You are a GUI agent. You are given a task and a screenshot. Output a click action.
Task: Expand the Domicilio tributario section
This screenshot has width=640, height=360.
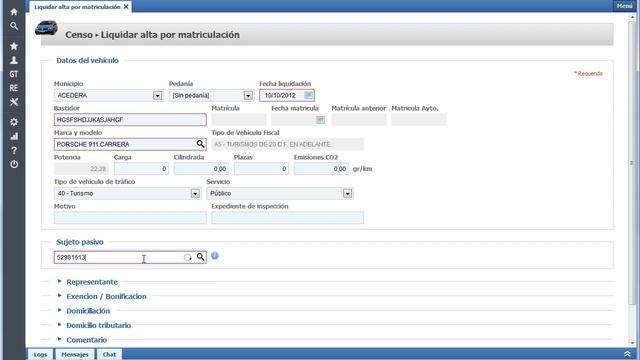point(99,325)
